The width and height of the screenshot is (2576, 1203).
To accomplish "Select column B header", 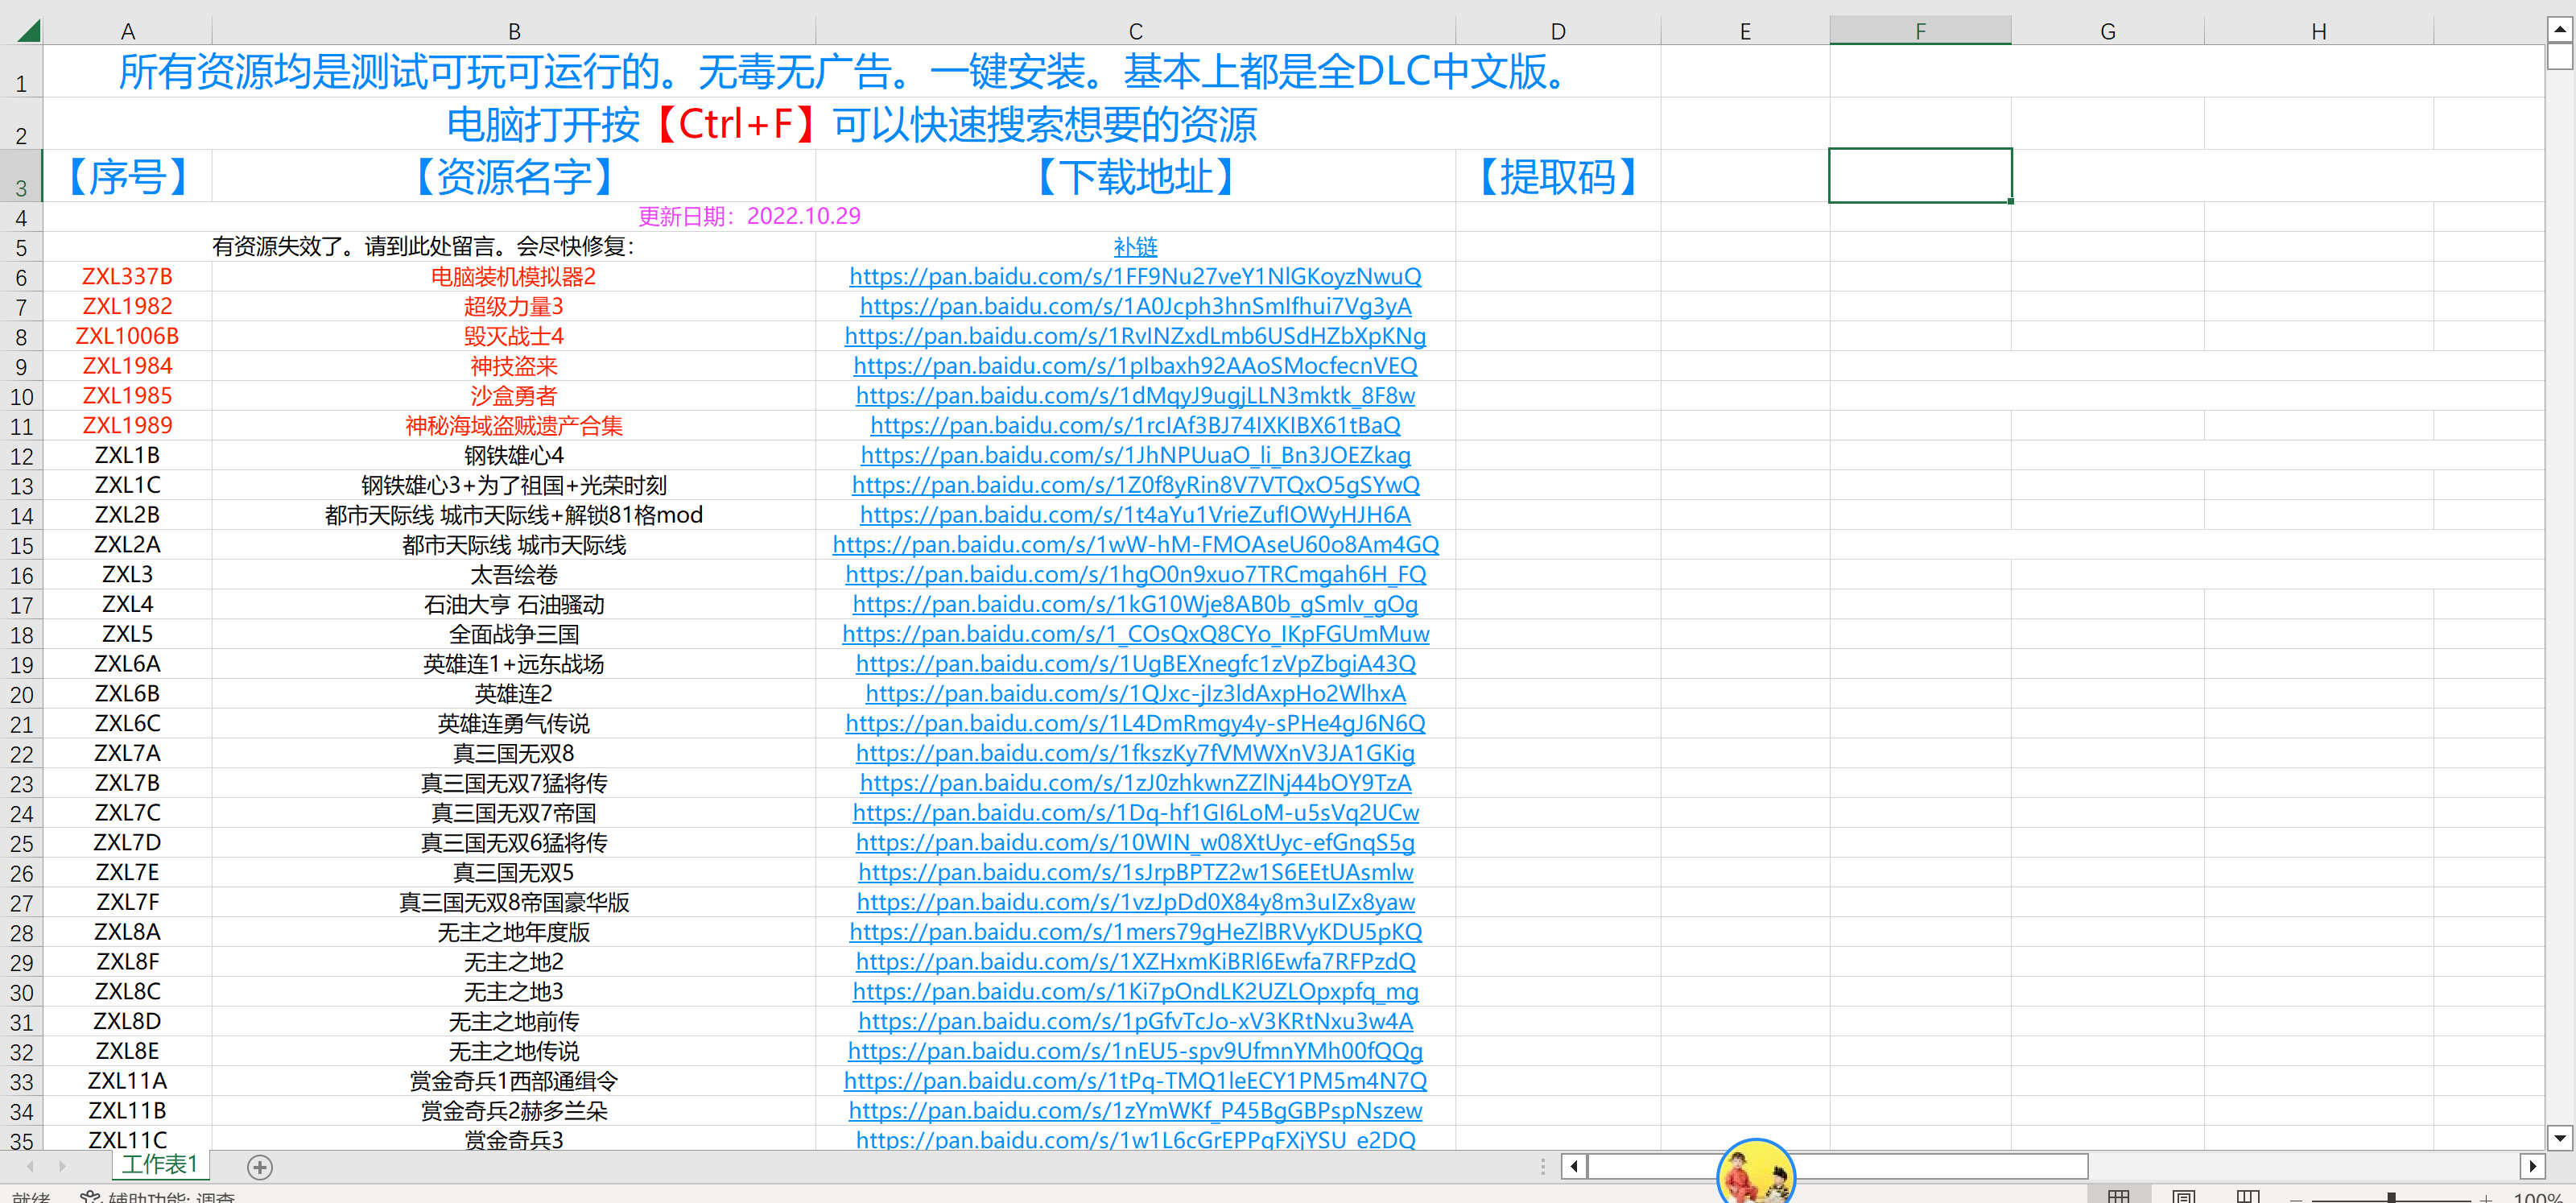I will [x=514, y=31].
